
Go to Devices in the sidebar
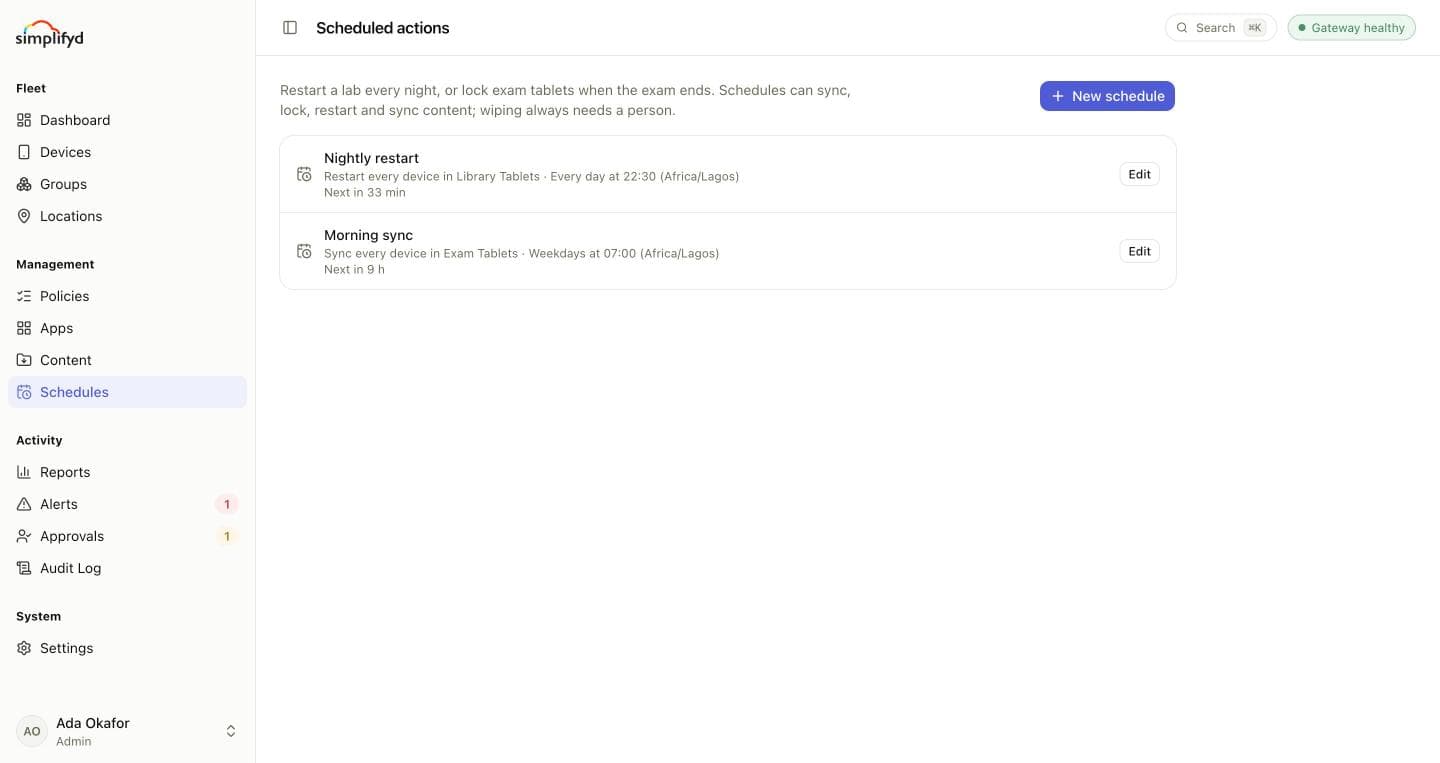click(127, 152)
